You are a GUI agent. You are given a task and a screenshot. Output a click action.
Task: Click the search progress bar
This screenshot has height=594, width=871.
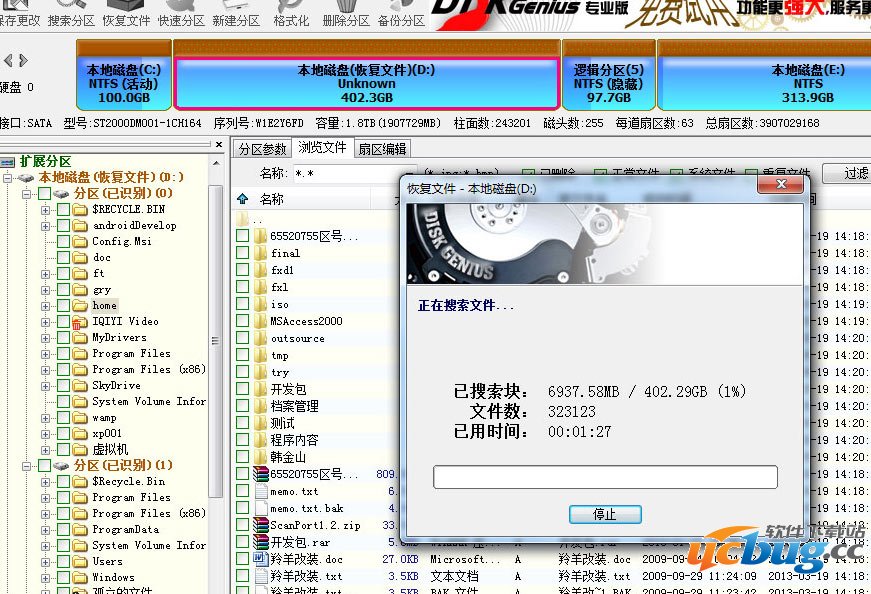point(604,475)
